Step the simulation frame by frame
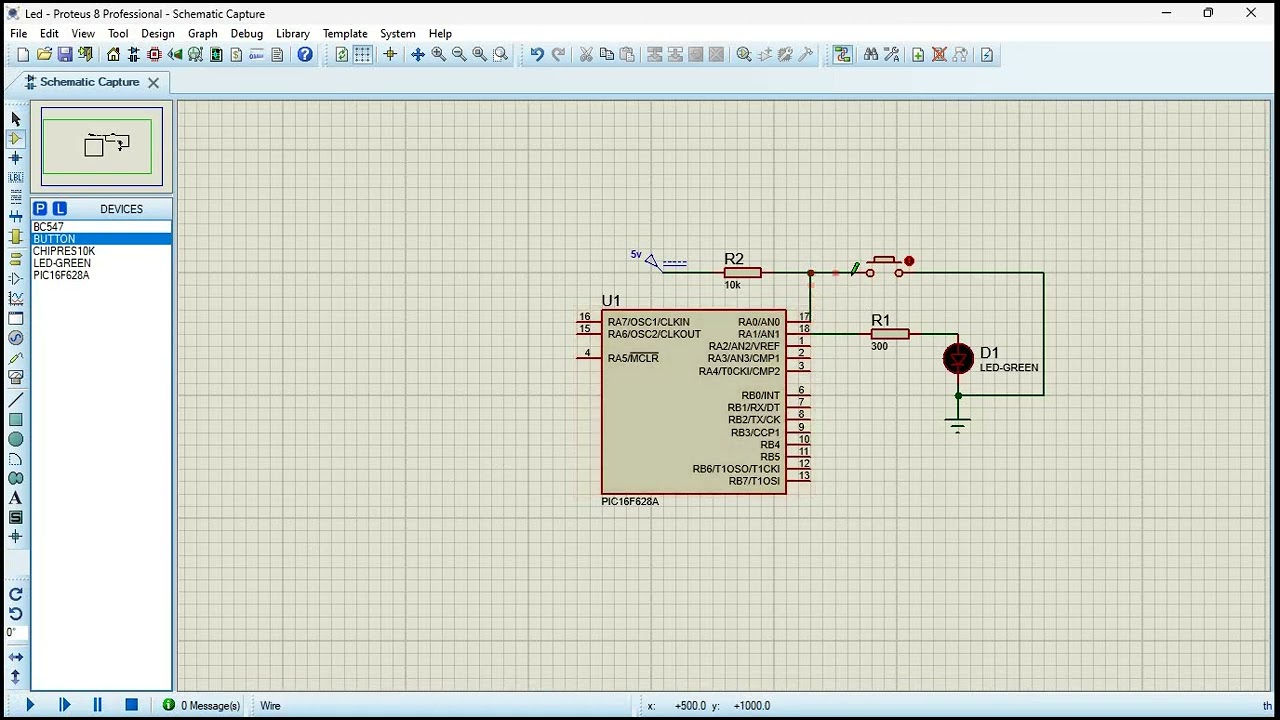This screenshot has height=720, width=1280. 65,705
